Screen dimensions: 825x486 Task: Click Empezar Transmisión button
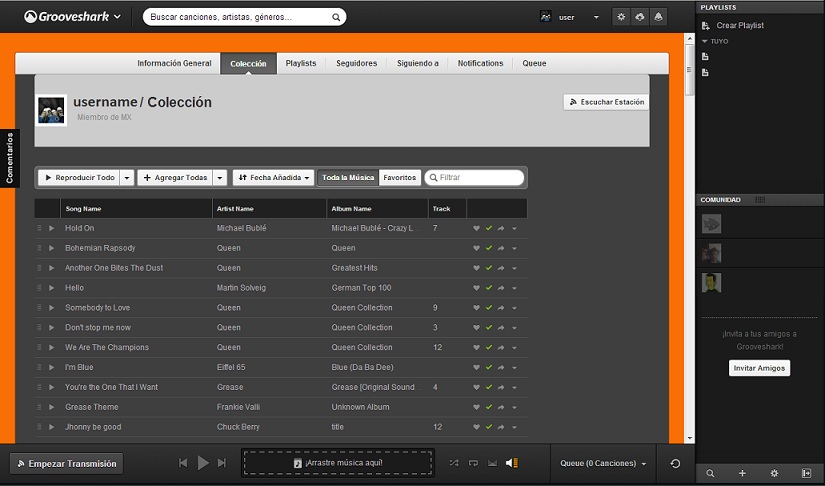click(x=66, y=464)
